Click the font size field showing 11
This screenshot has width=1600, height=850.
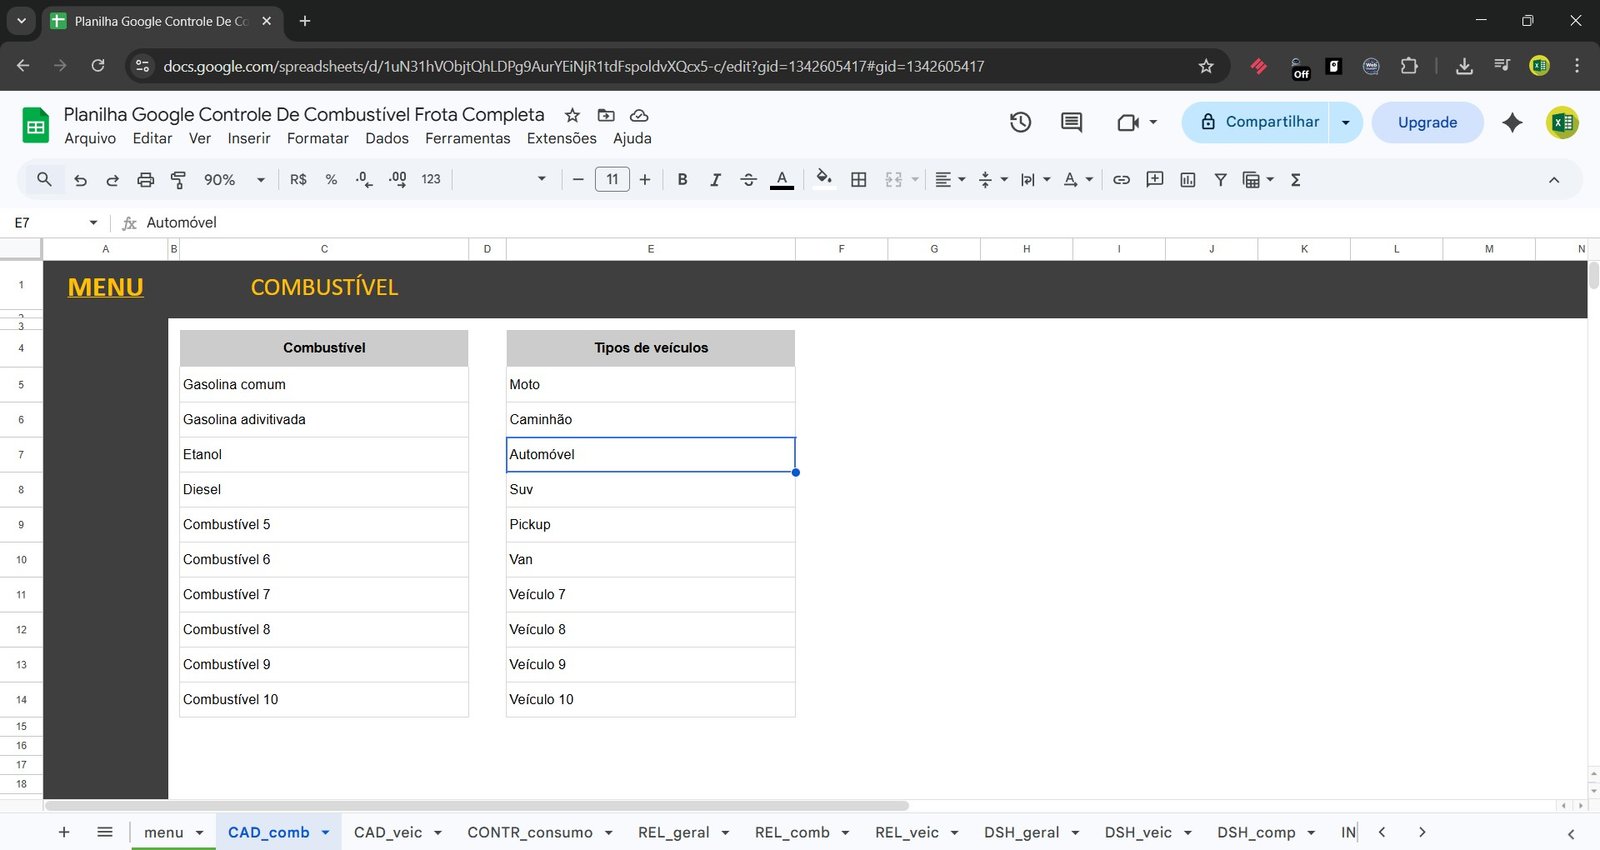coord(612,180)
